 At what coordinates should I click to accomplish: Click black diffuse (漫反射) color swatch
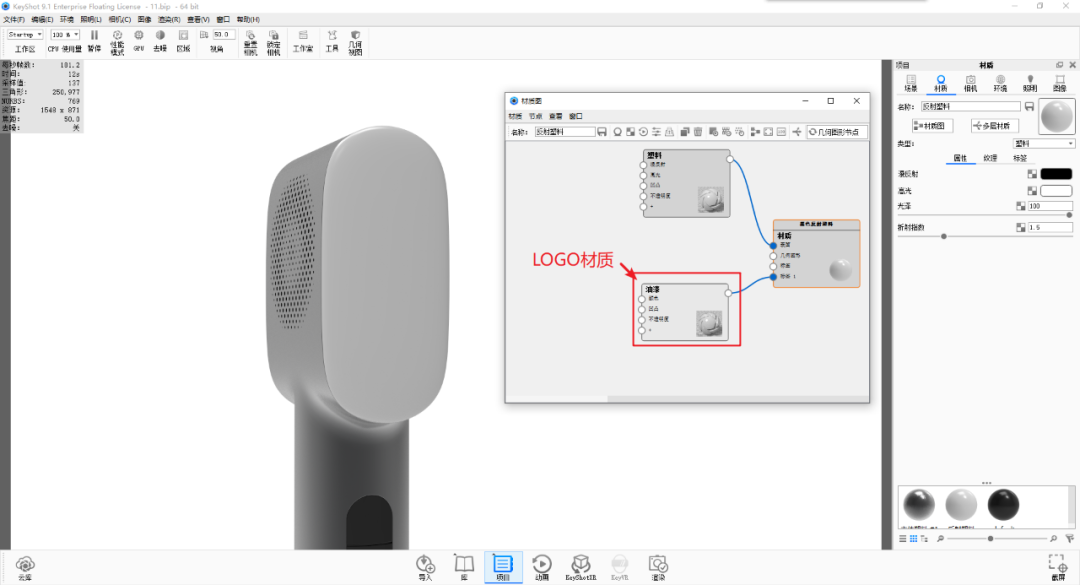tap(1056, 174)
